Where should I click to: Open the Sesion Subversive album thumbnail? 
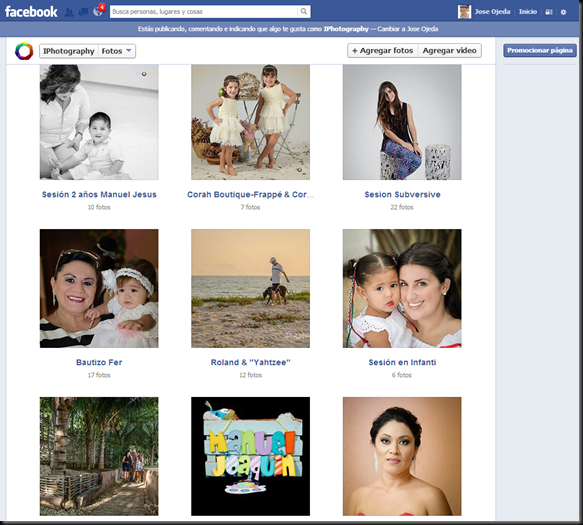pyautogui.click(x=402, y=122)
